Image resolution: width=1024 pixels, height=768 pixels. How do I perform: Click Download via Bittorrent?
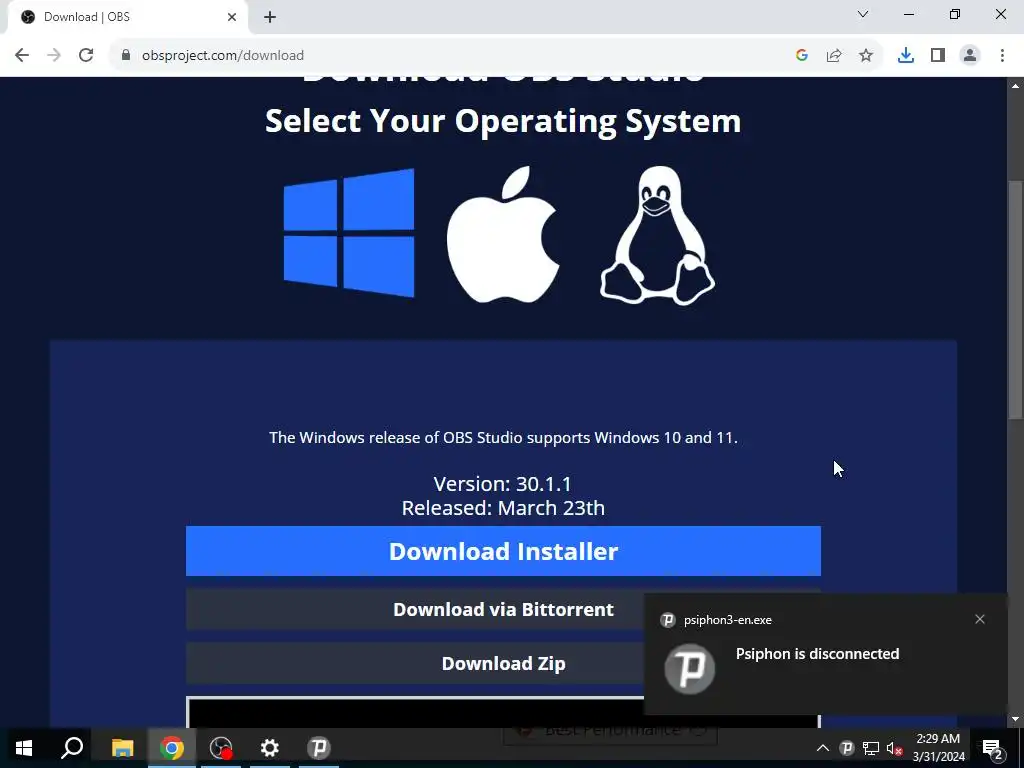(x=503, y=609)
